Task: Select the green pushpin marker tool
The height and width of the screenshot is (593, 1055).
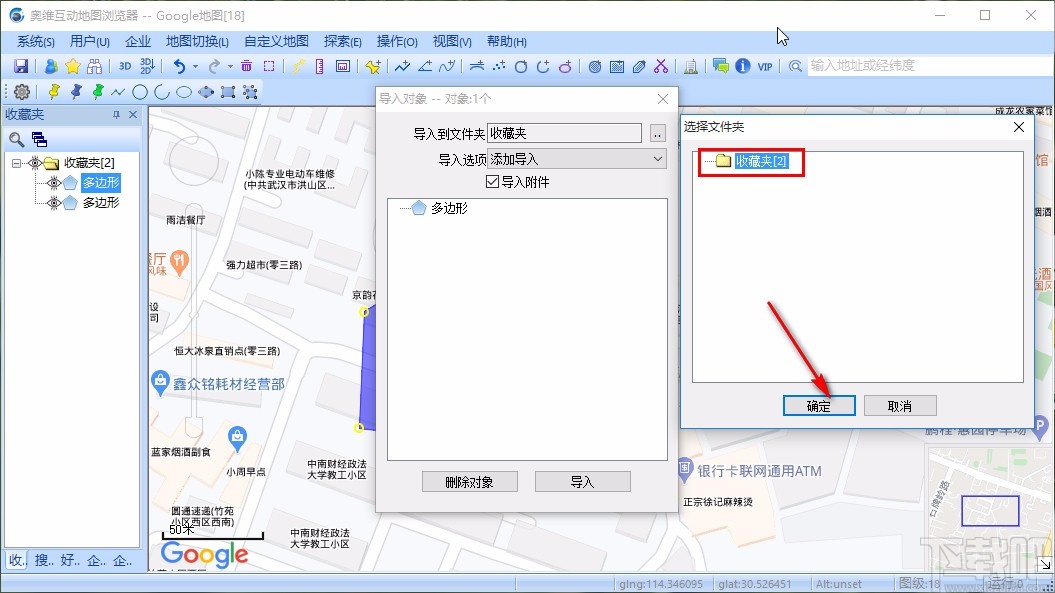Action: [x=97, y=91]
